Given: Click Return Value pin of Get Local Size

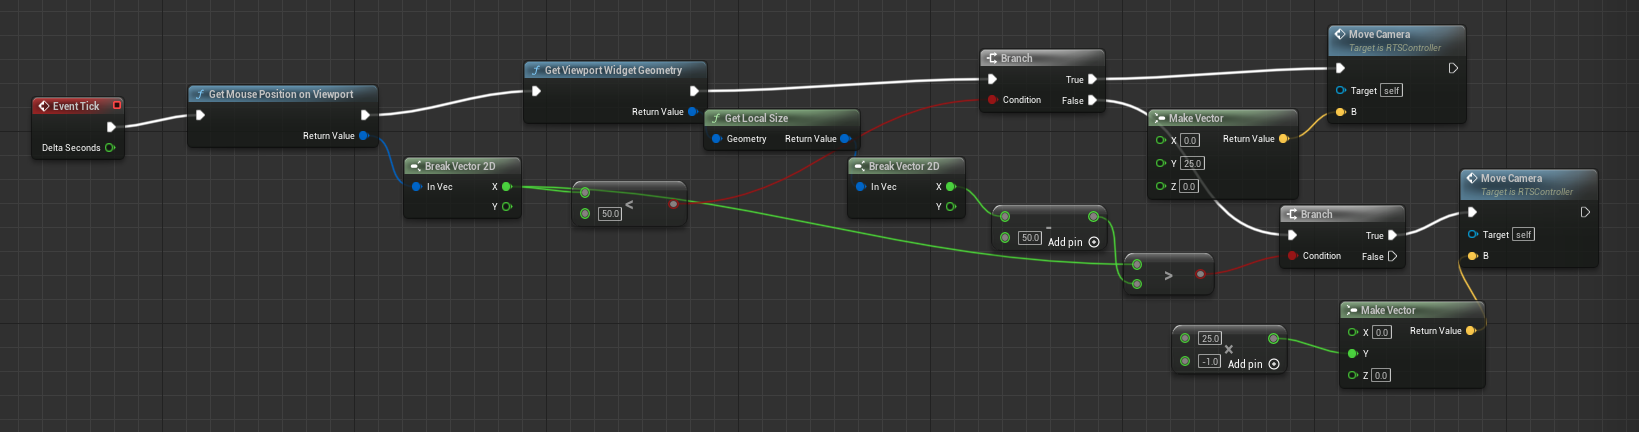Looking at the screenshot, I should coord(845,139).
